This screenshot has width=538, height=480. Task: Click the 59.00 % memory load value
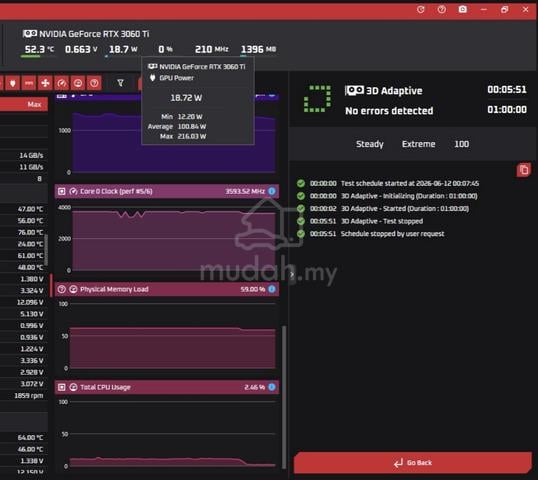253,289
